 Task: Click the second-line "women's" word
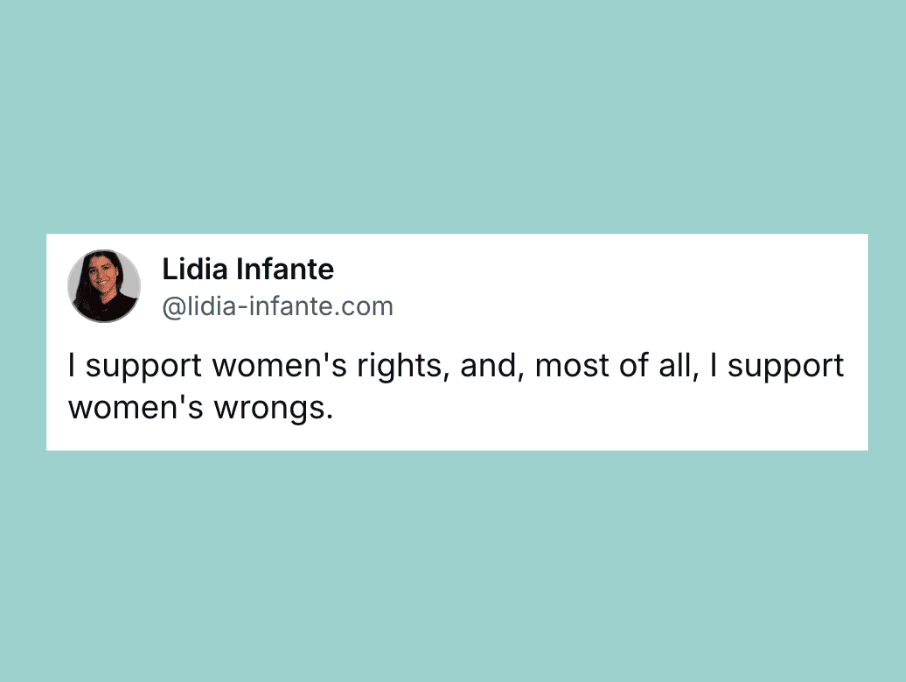coord(136,407)
